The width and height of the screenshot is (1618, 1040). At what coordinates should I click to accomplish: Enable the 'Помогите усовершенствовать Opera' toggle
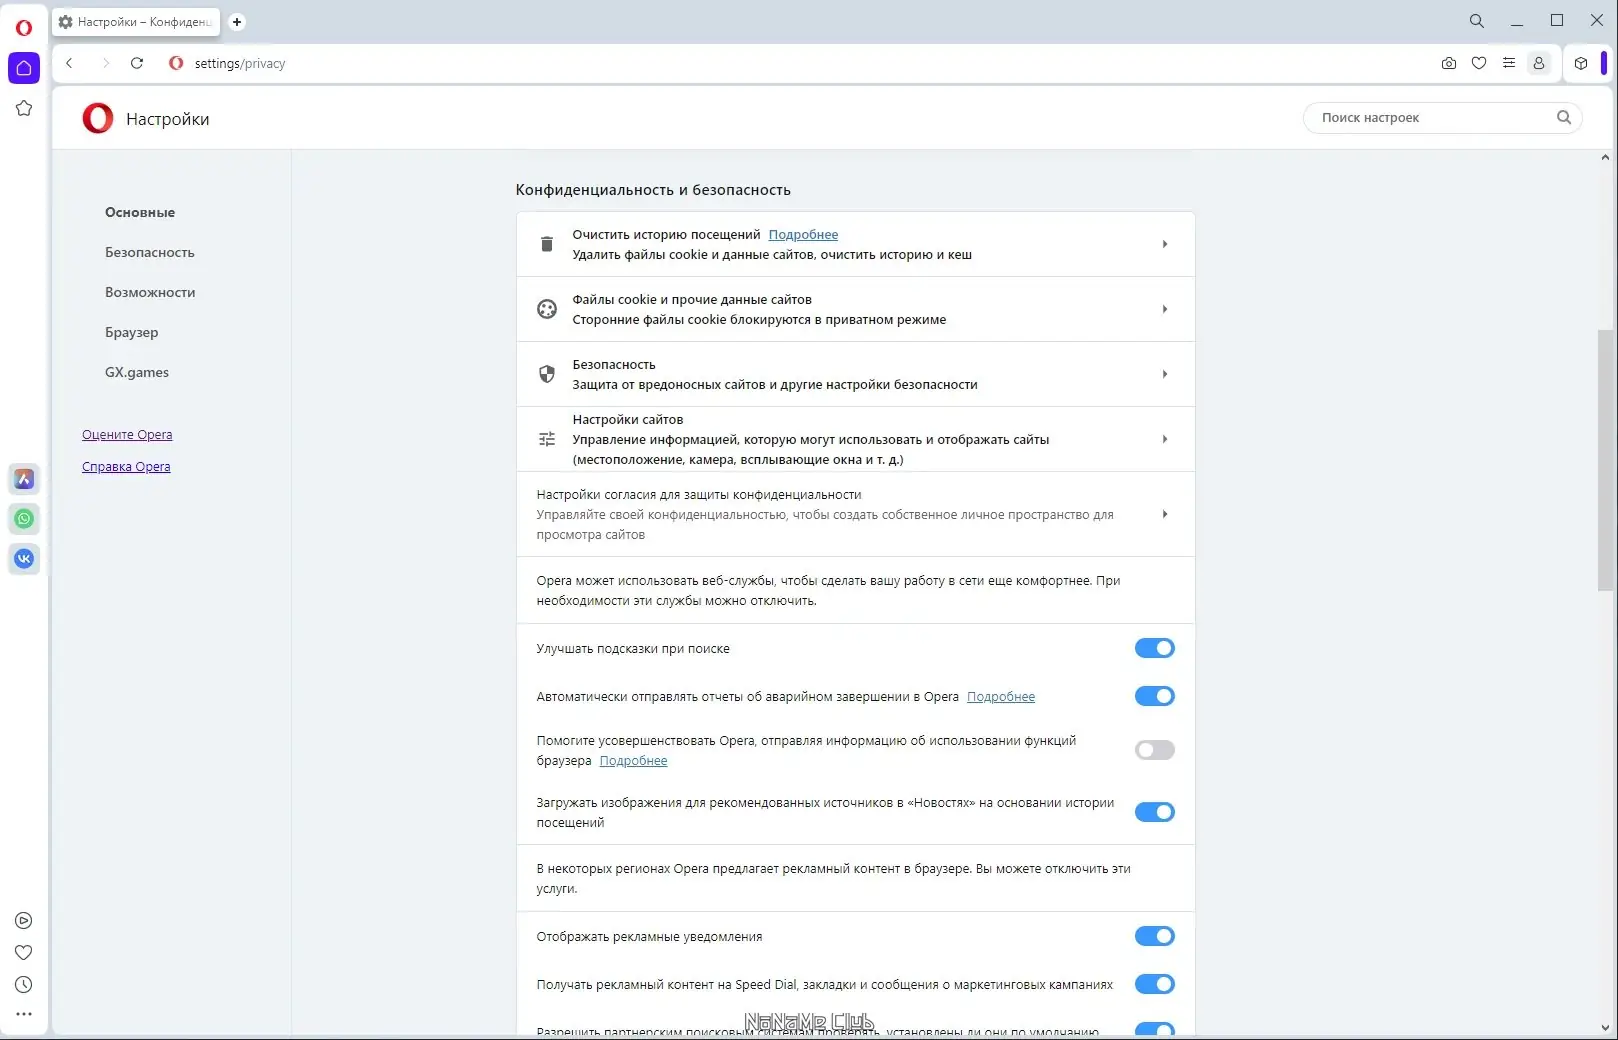(1155, 750)
